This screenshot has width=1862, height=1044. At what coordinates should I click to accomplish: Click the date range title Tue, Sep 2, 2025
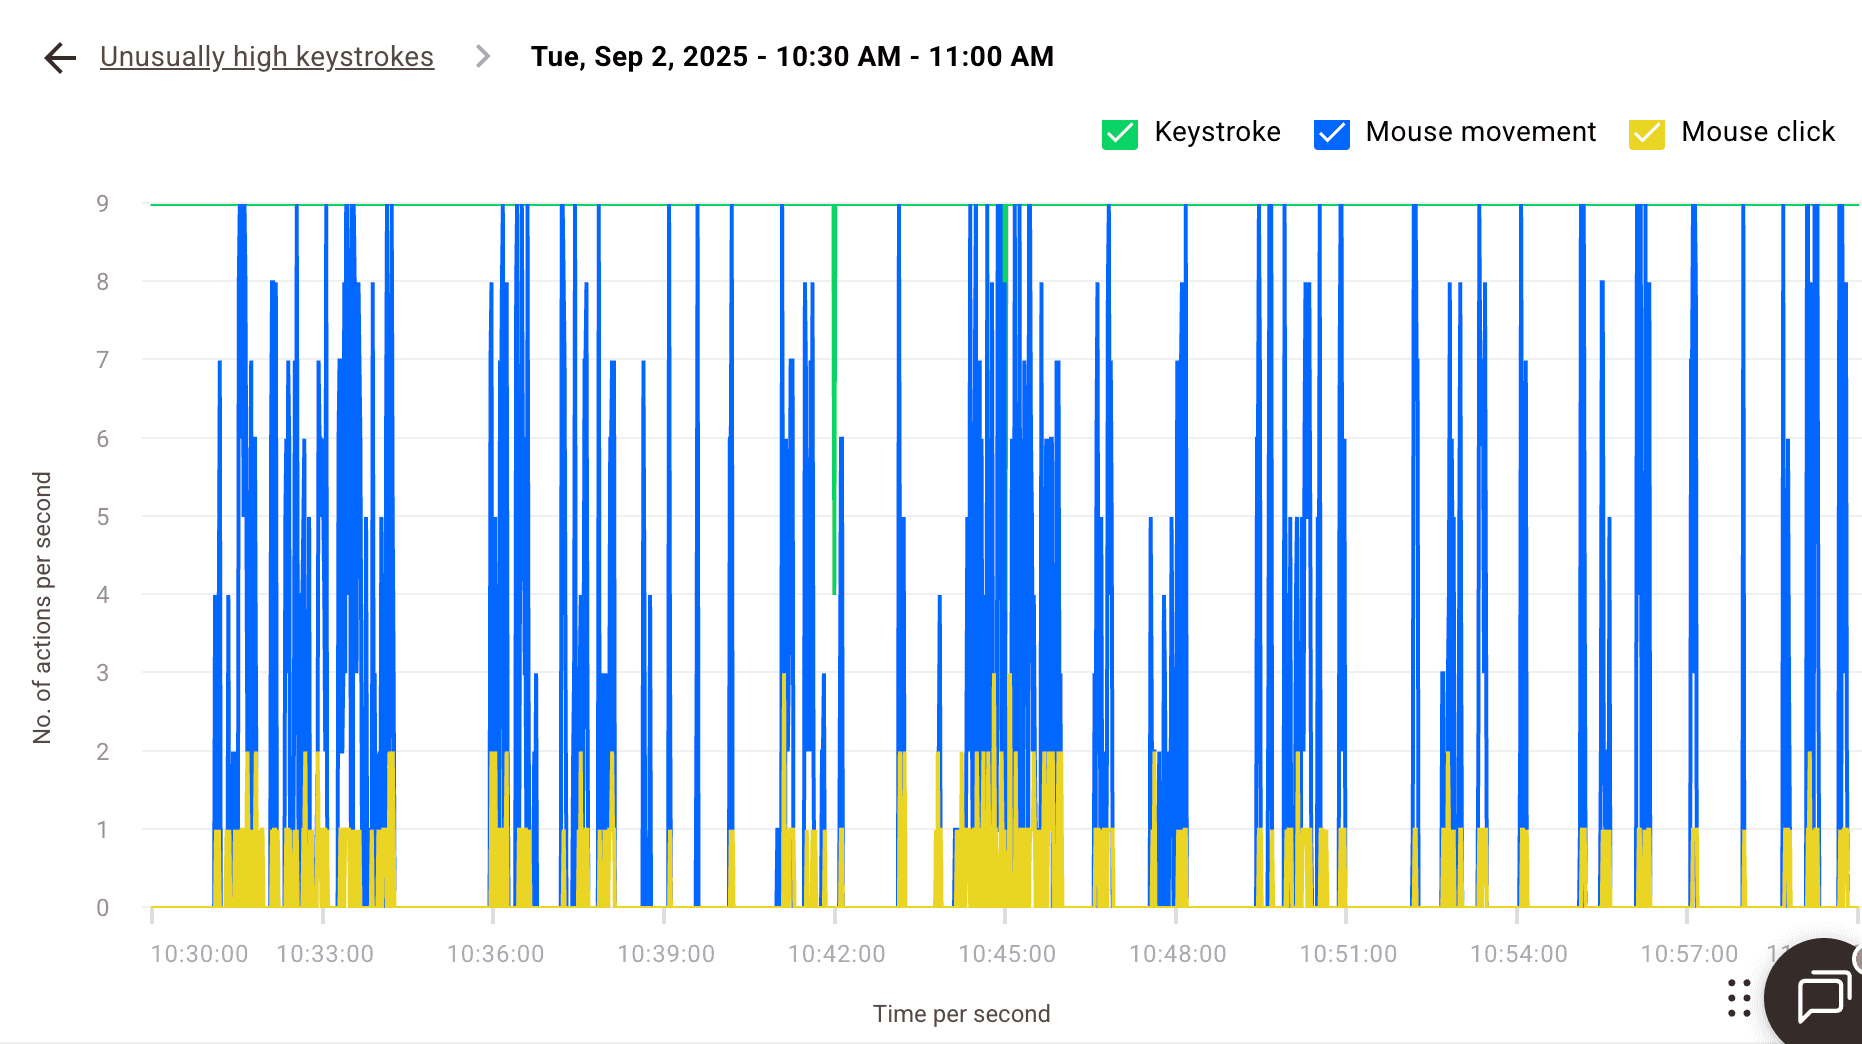tap(792, 57)
